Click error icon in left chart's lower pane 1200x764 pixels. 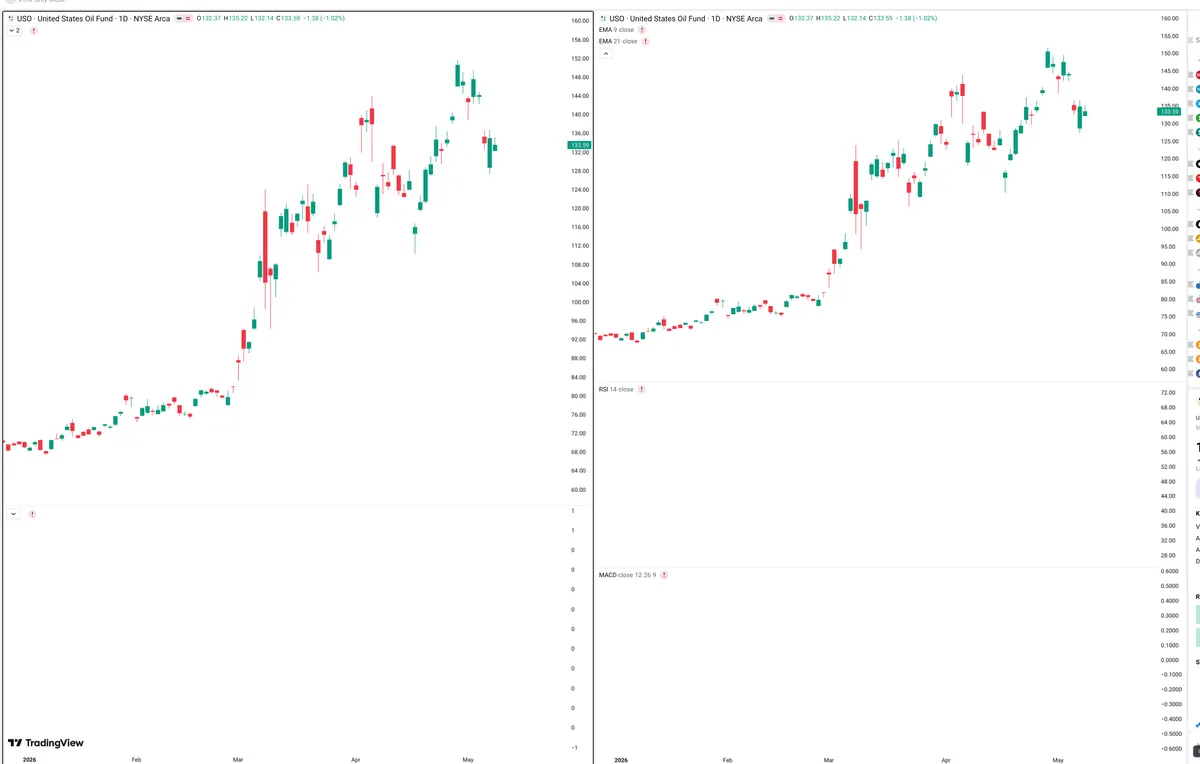32,514
